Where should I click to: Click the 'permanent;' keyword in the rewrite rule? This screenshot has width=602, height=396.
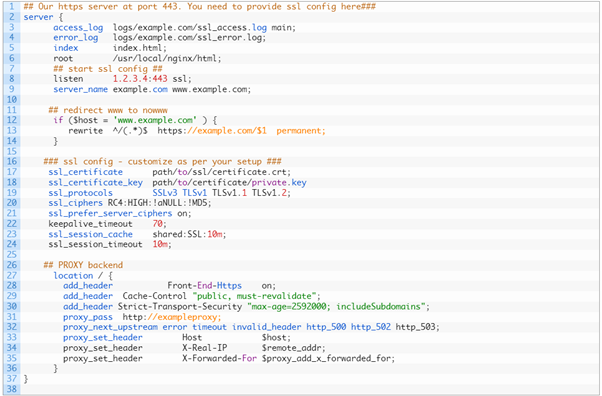(x=301, y=131)
